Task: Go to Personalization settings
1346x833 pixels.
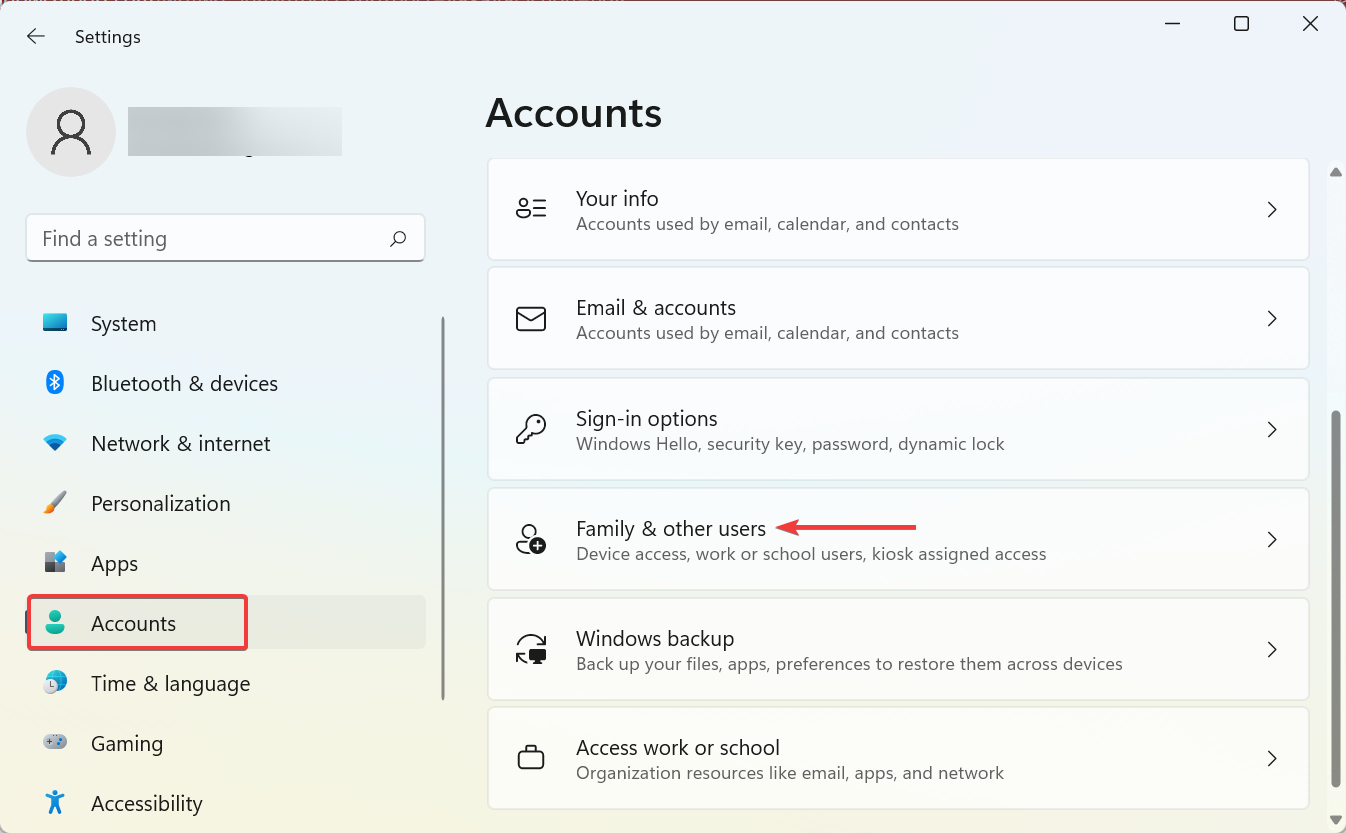Action: click(226, 503)
